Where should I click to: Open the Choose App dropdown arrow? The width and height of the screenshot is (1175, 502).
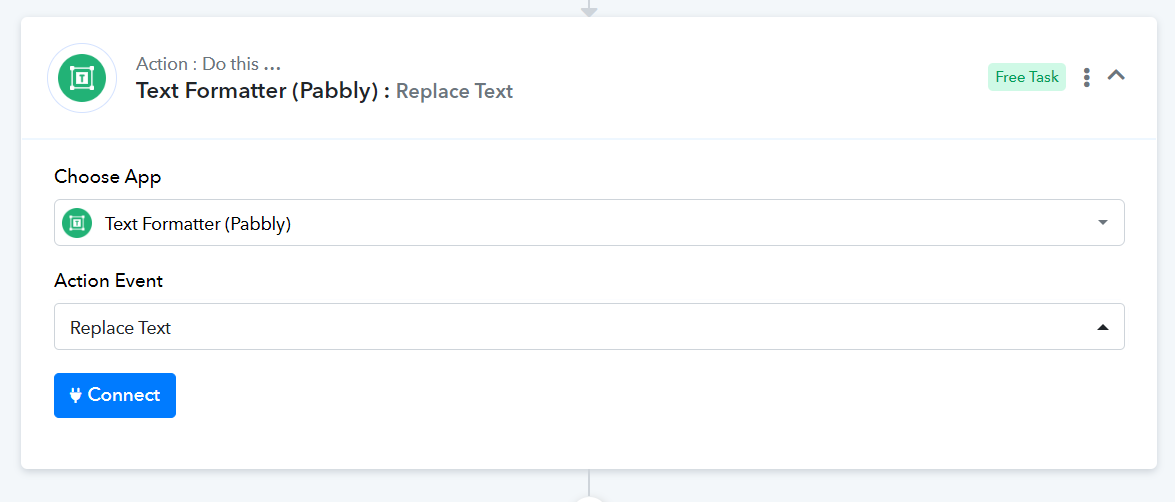1102,223
